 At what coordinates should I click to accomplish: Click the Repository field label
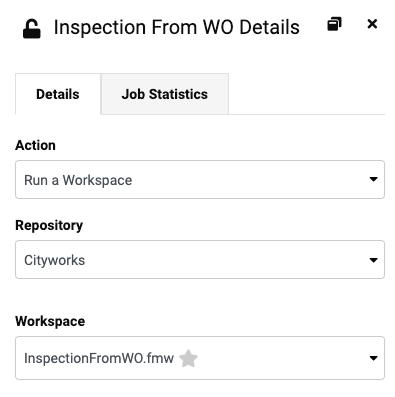(49, 225)
